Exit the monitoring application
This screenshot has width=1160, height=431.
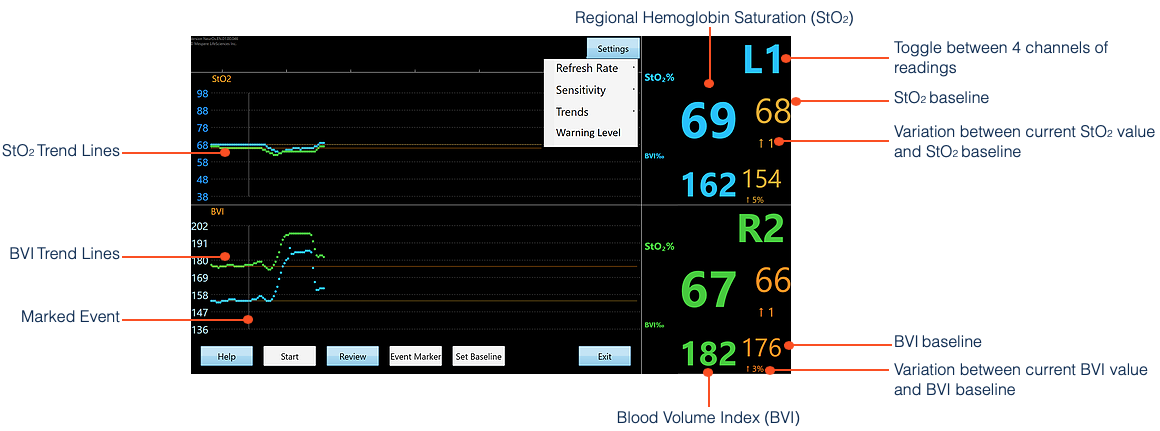click(604, 356)
